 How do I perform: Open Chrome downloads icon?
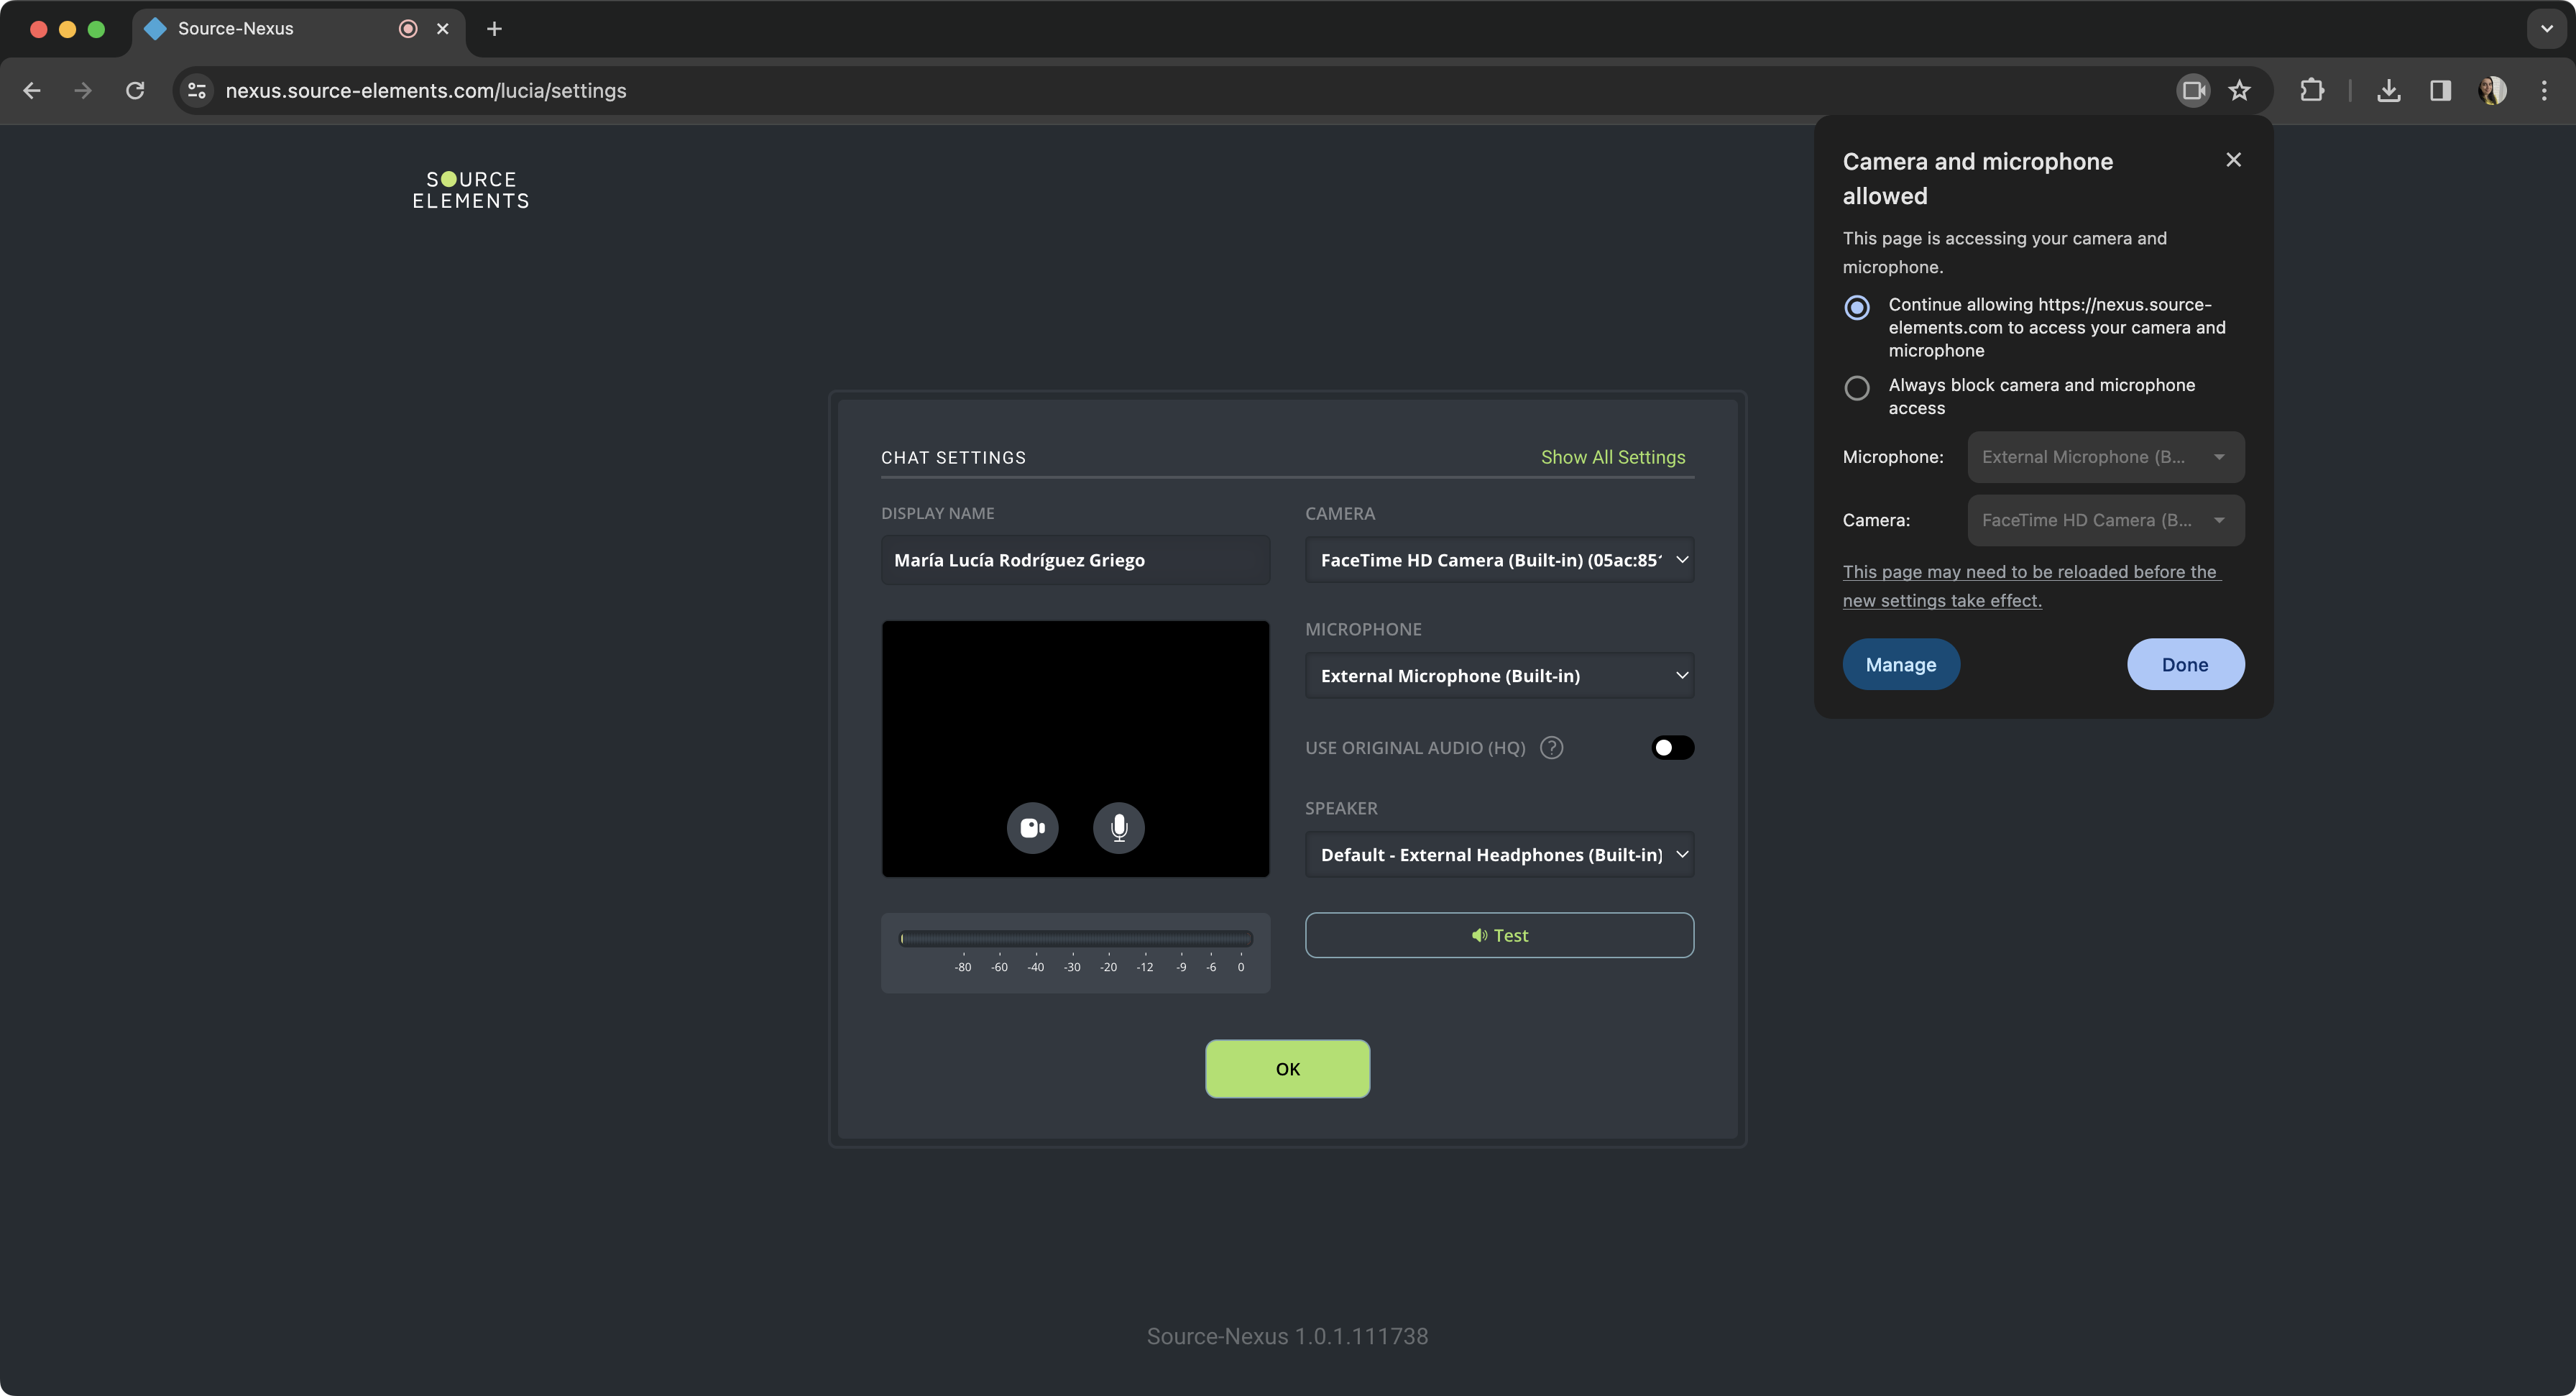click(x=2388, y=91)
